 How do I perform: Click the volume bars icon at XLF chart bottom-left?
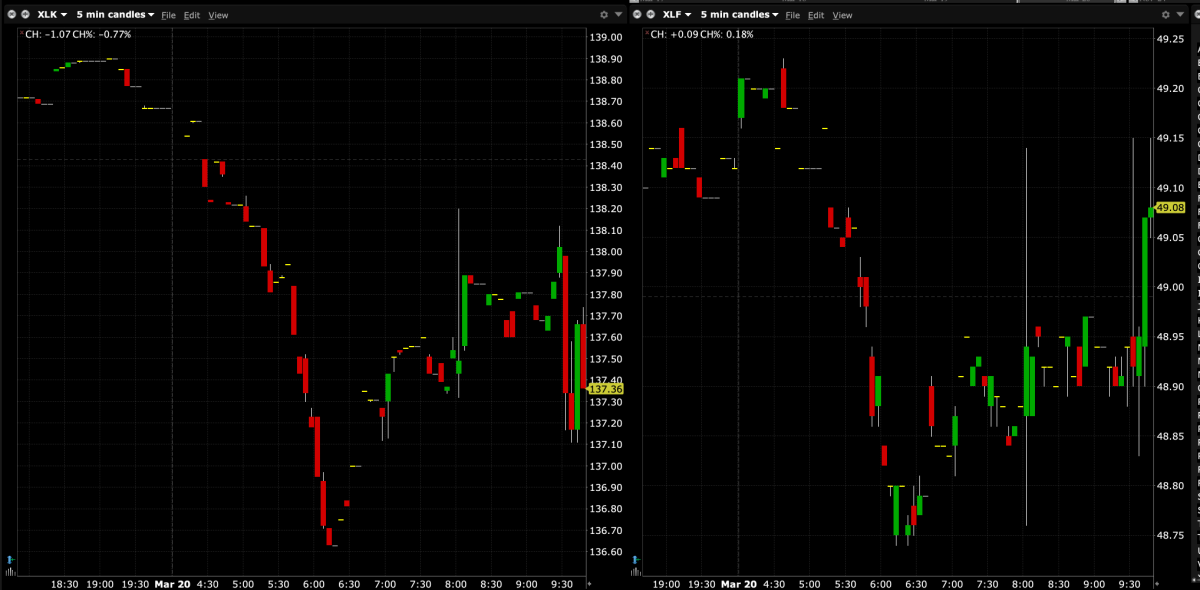[x=635, y=572]
